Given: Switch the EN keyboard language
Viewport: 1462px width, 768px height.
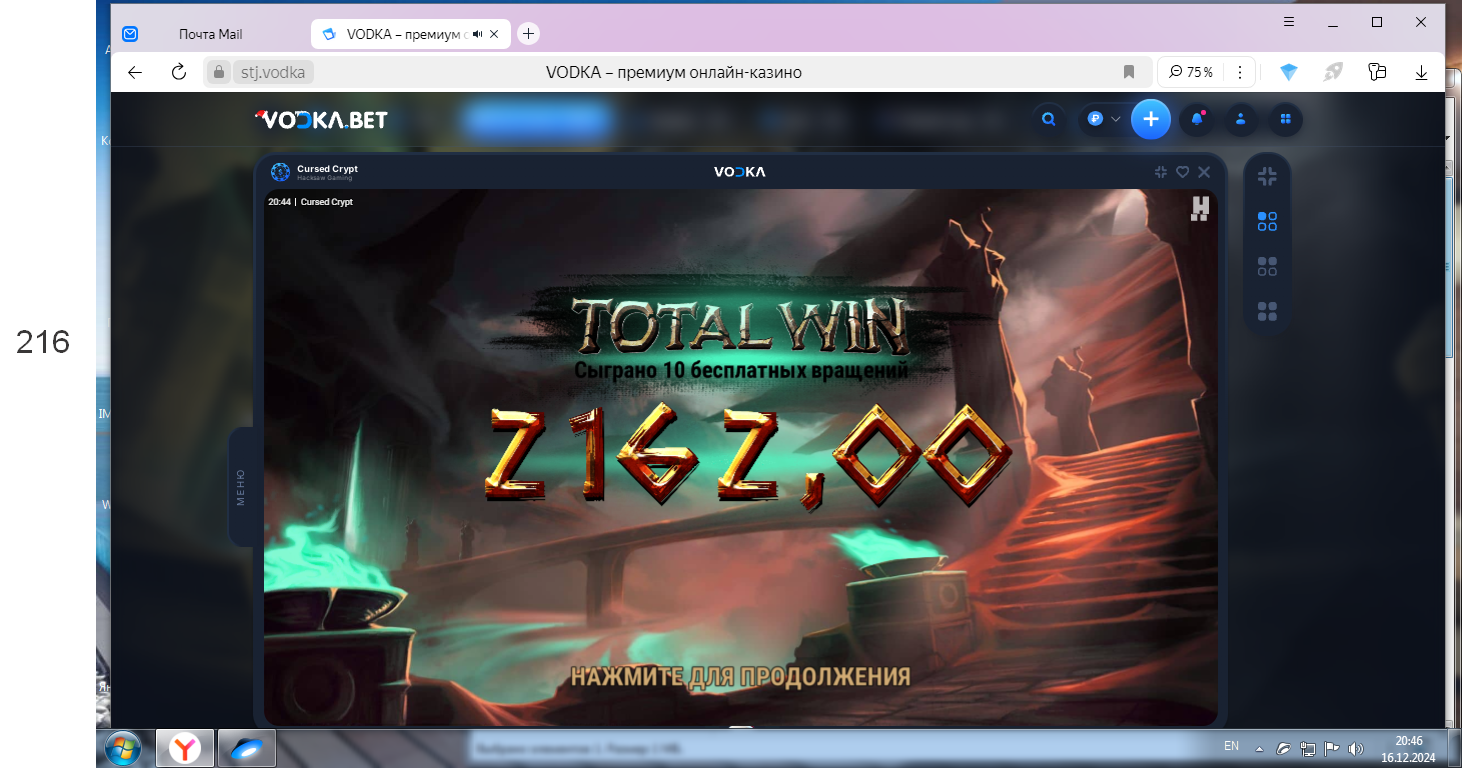Looking at the screenshot, I should 1231,746.
